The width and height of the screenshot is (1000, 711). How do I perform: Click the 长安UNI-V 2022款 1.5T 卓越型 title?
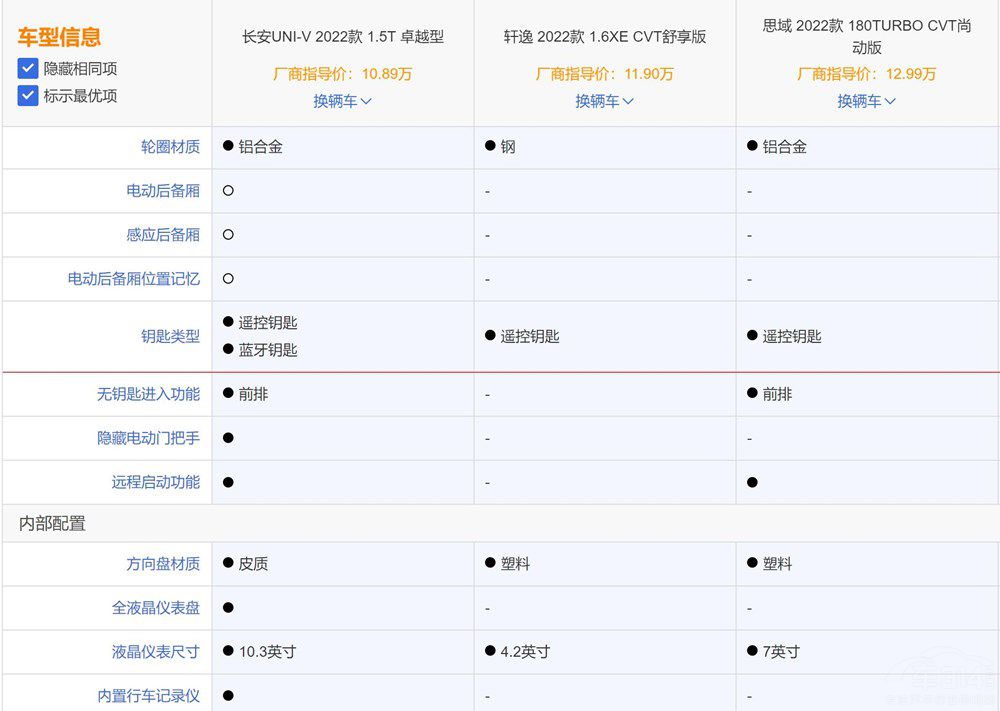(x=342, y=37)
